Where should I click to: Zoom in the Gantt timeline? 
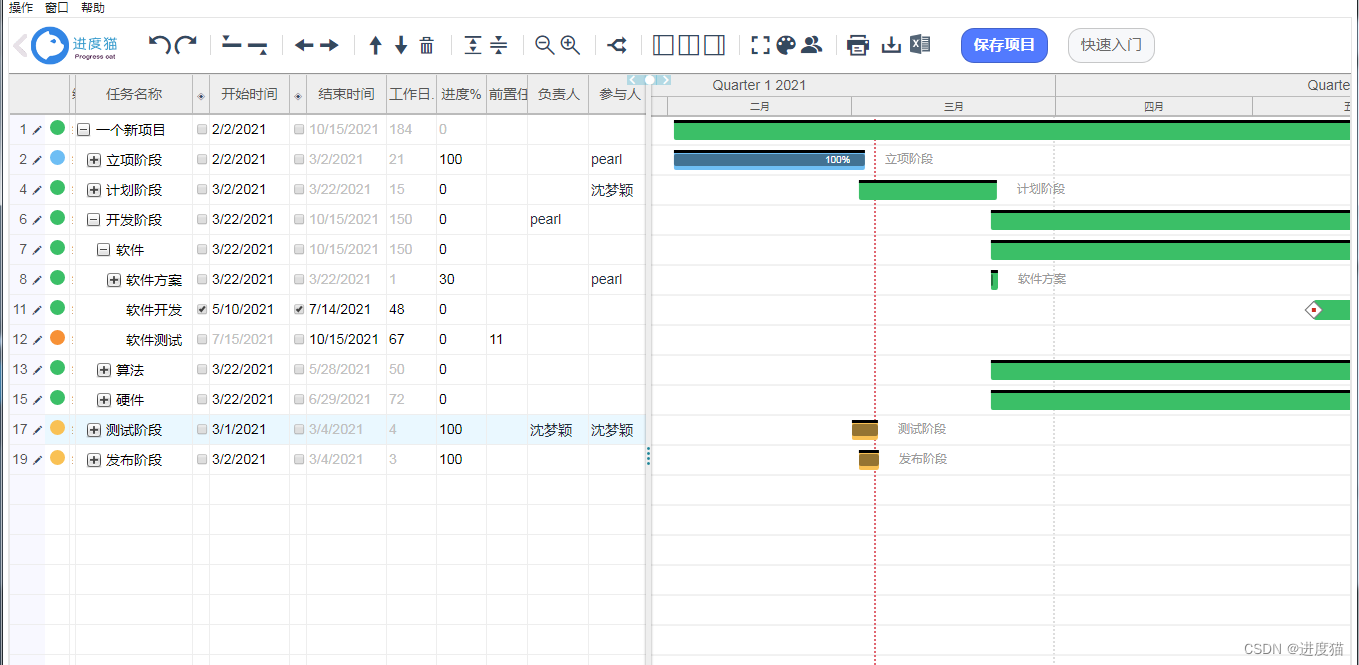coord(571,45)
